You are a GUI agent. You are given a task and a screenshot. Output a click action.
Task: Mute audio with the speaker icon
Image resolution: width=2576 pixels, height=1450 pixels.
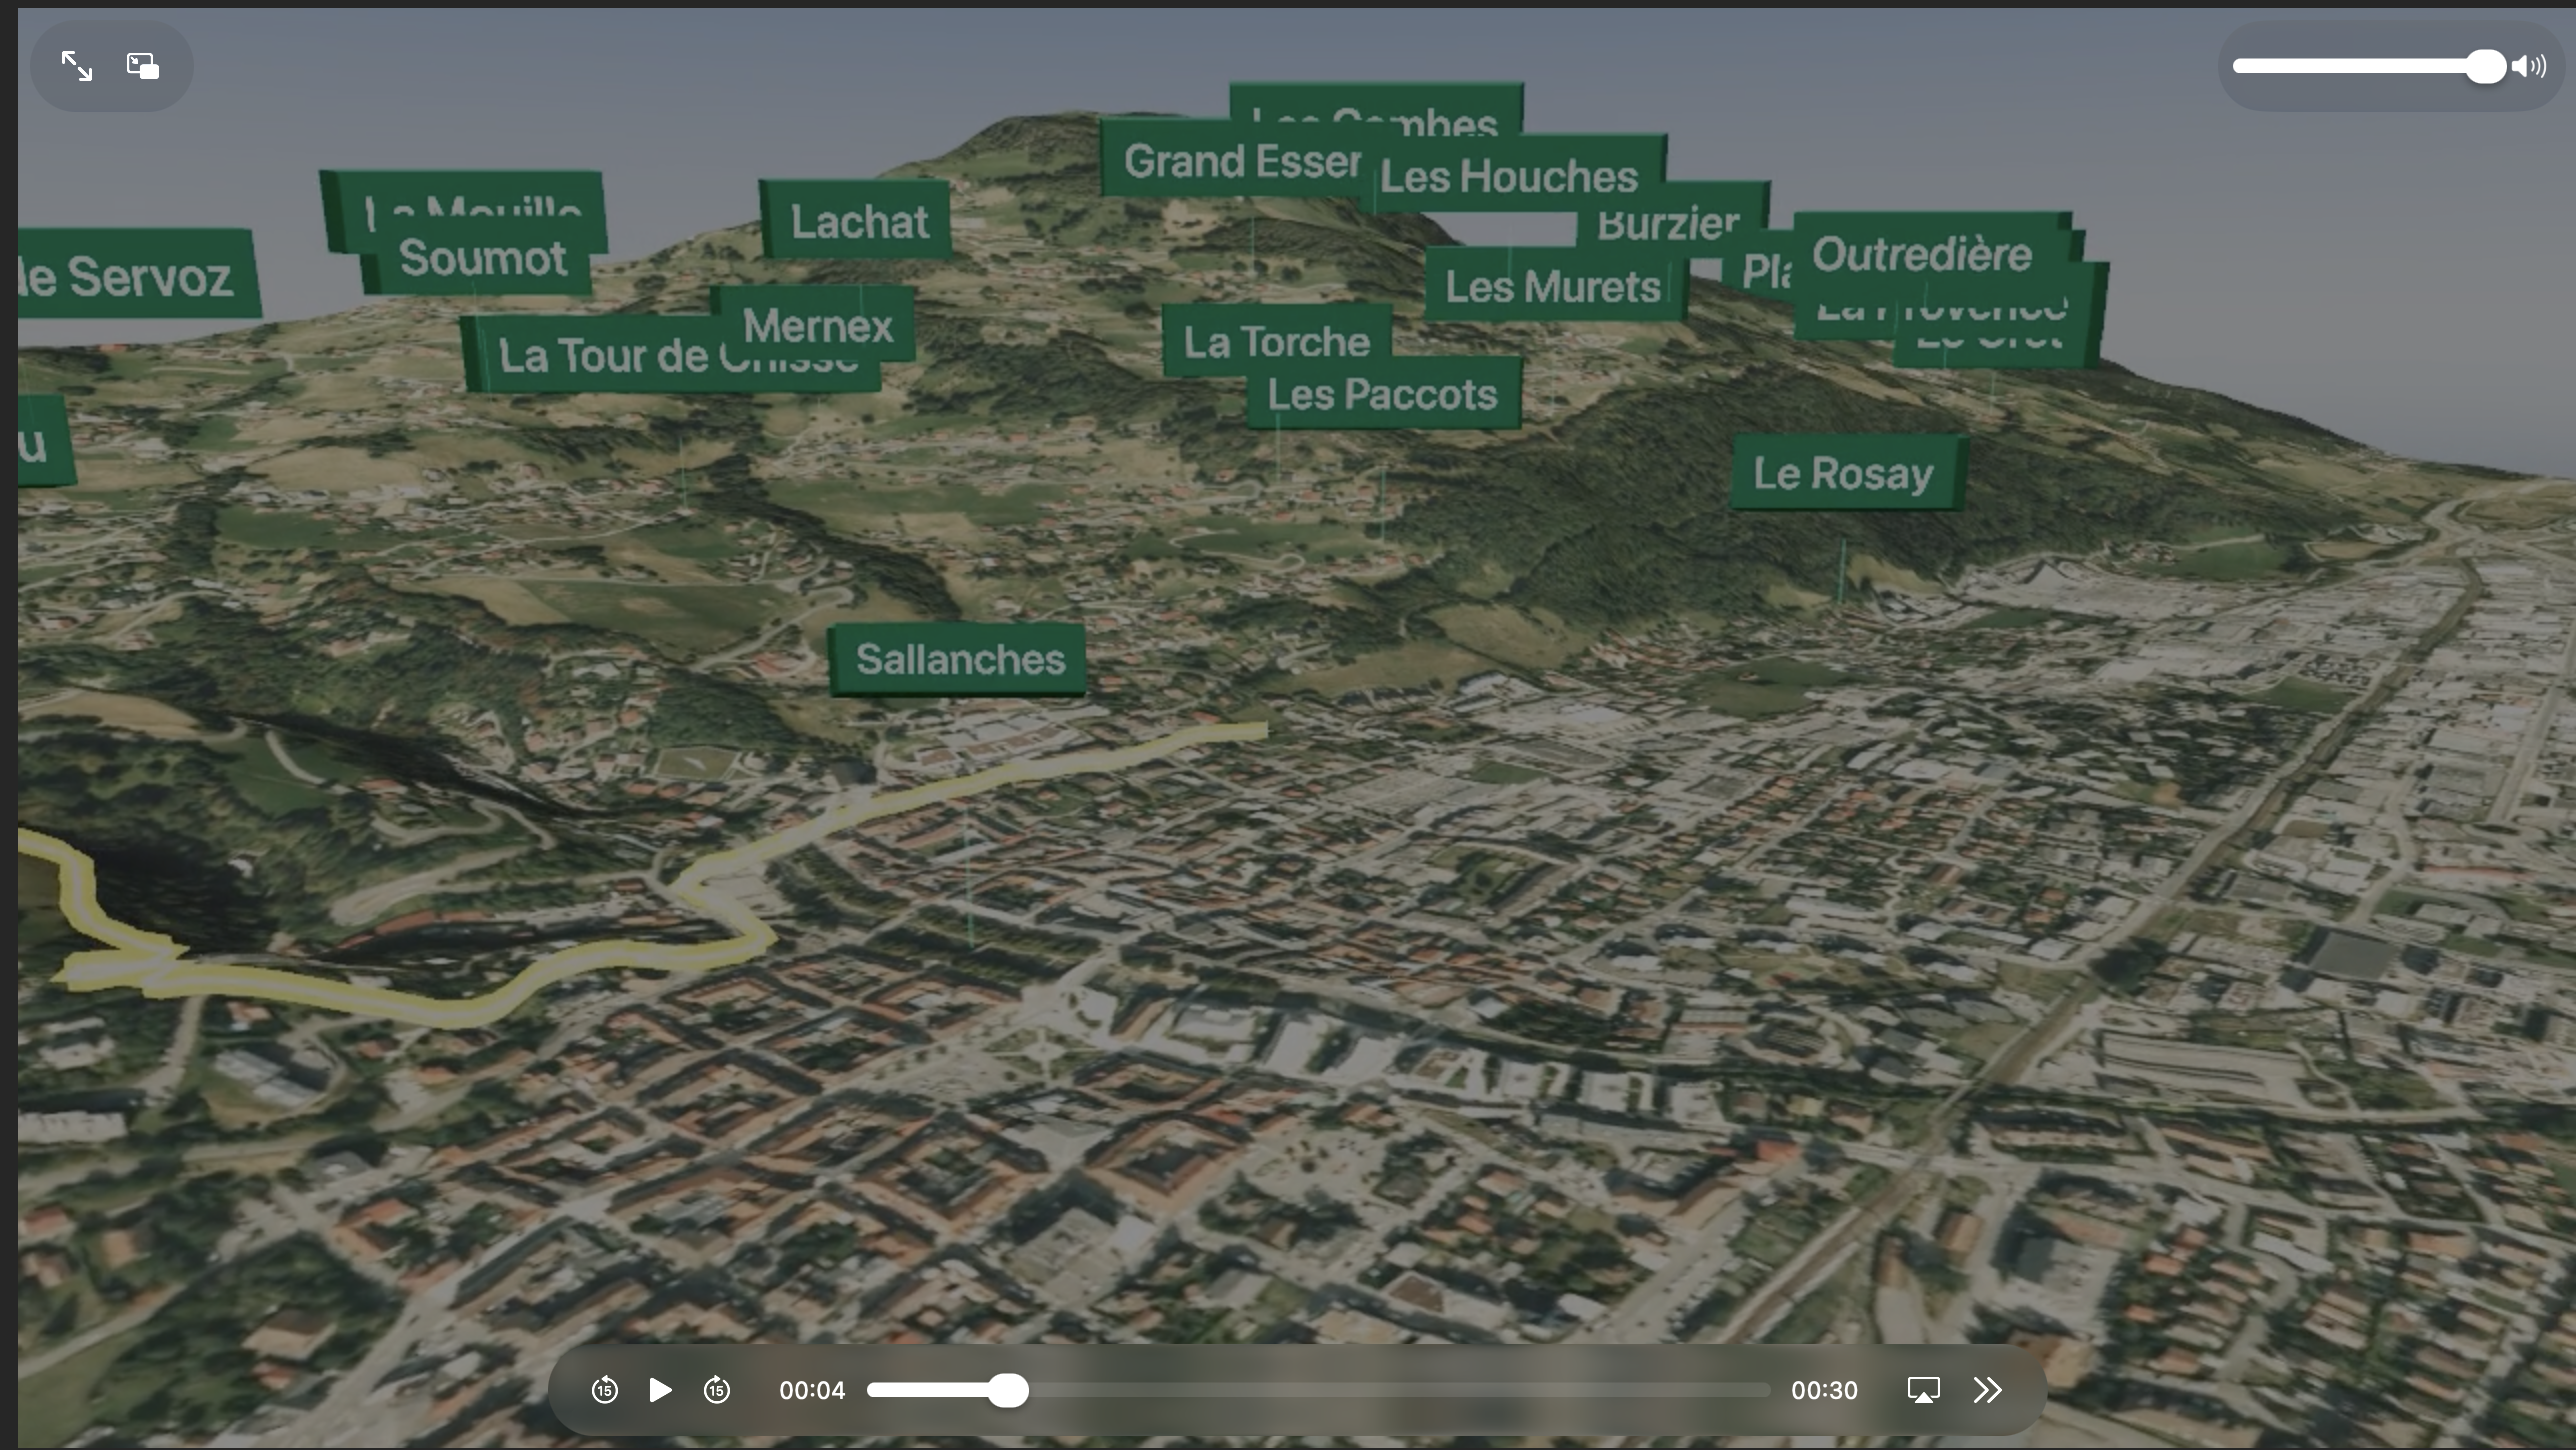[x=2529, y=66]
